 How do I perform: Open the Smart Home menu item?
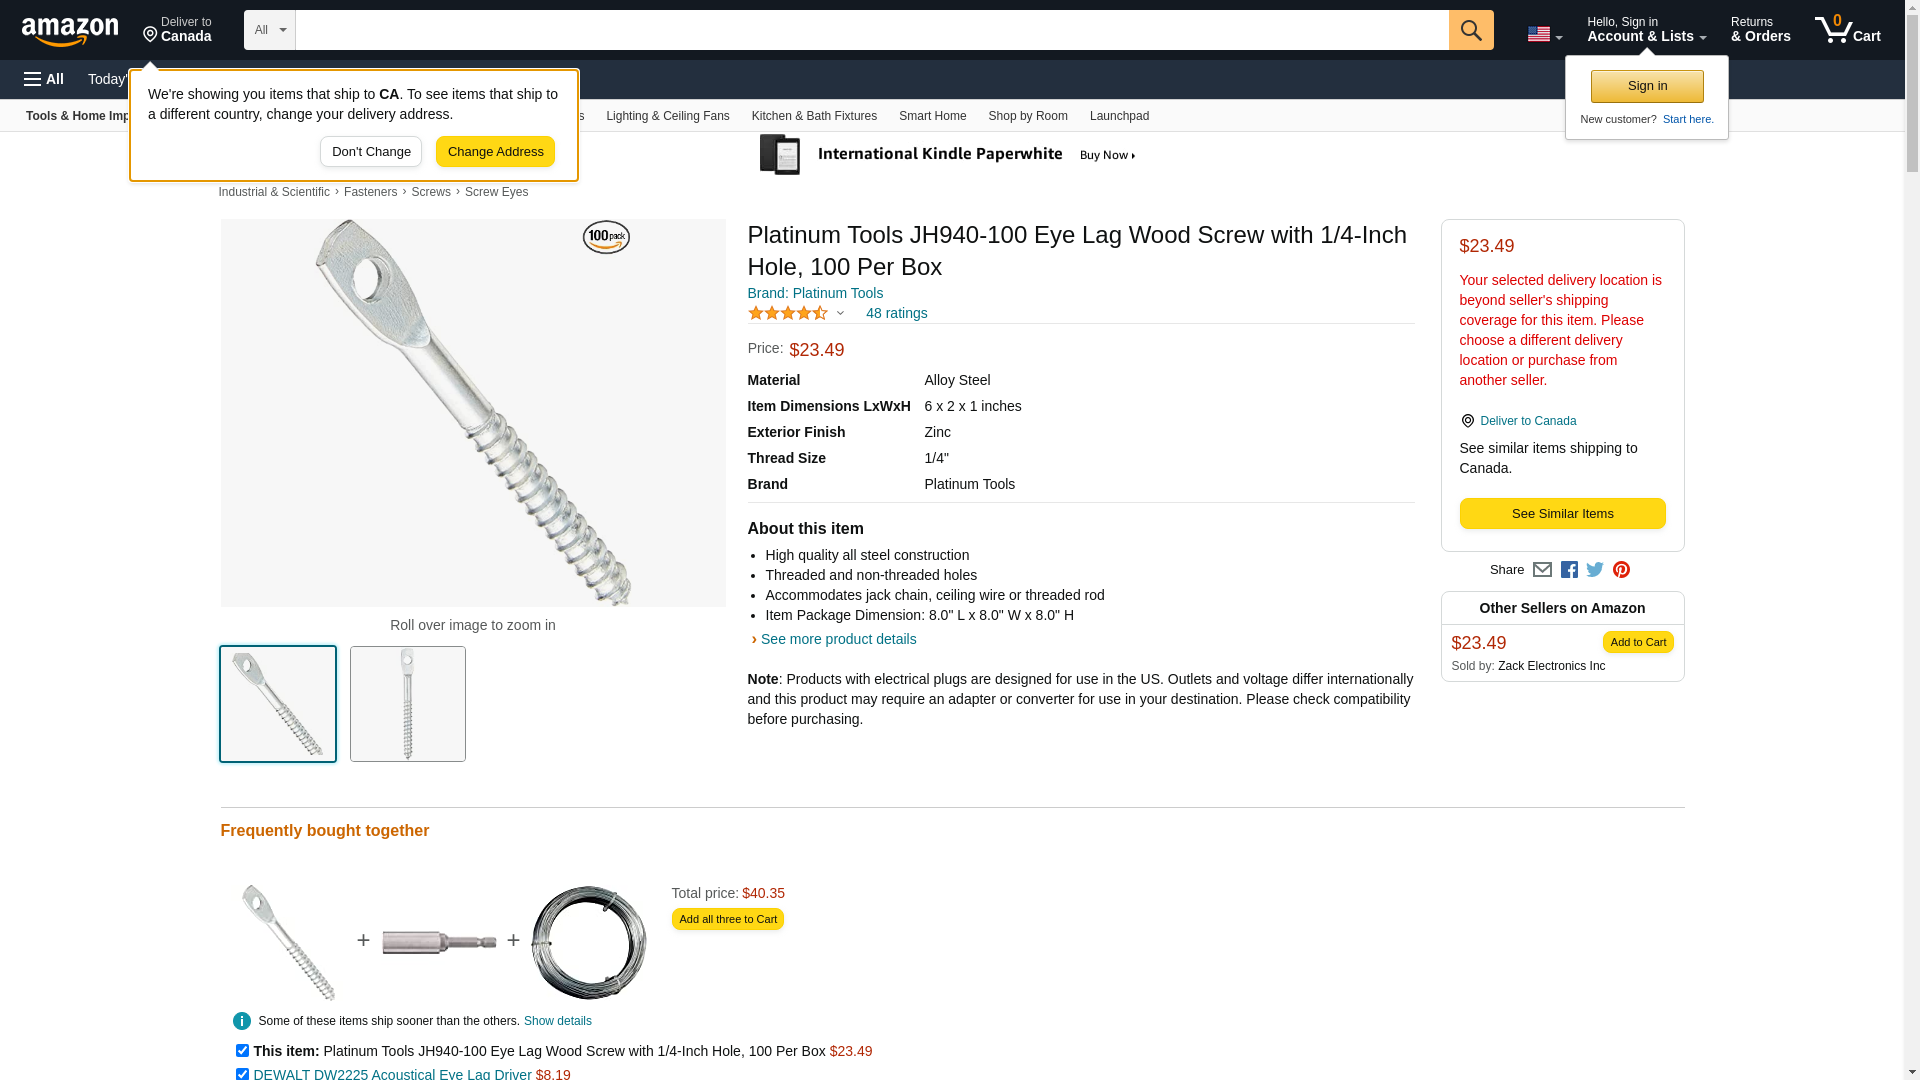pyautogui.click(x=932, y=116)
